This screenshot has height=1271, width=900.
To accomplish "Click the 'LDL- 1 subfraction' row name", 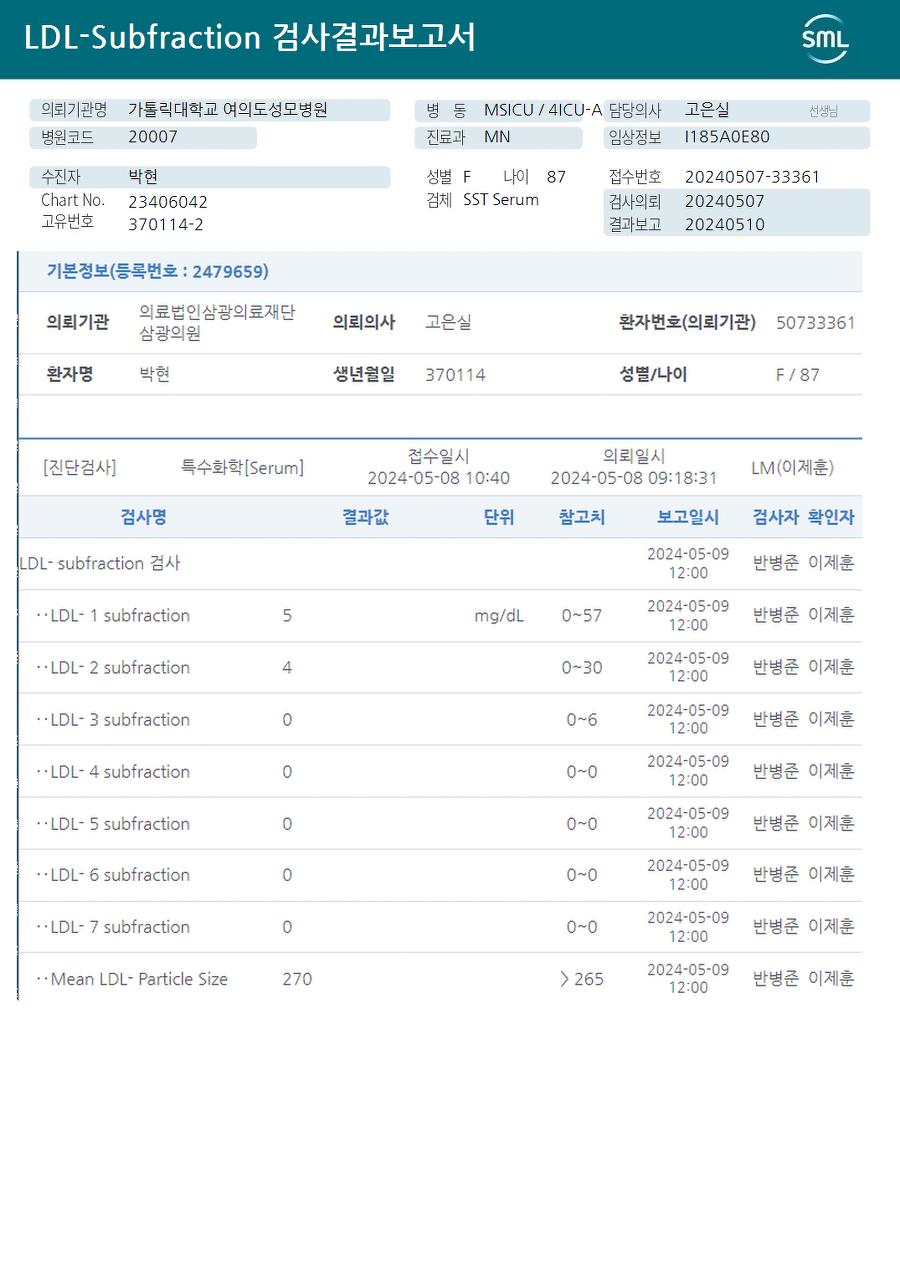I will click(120, 615).
